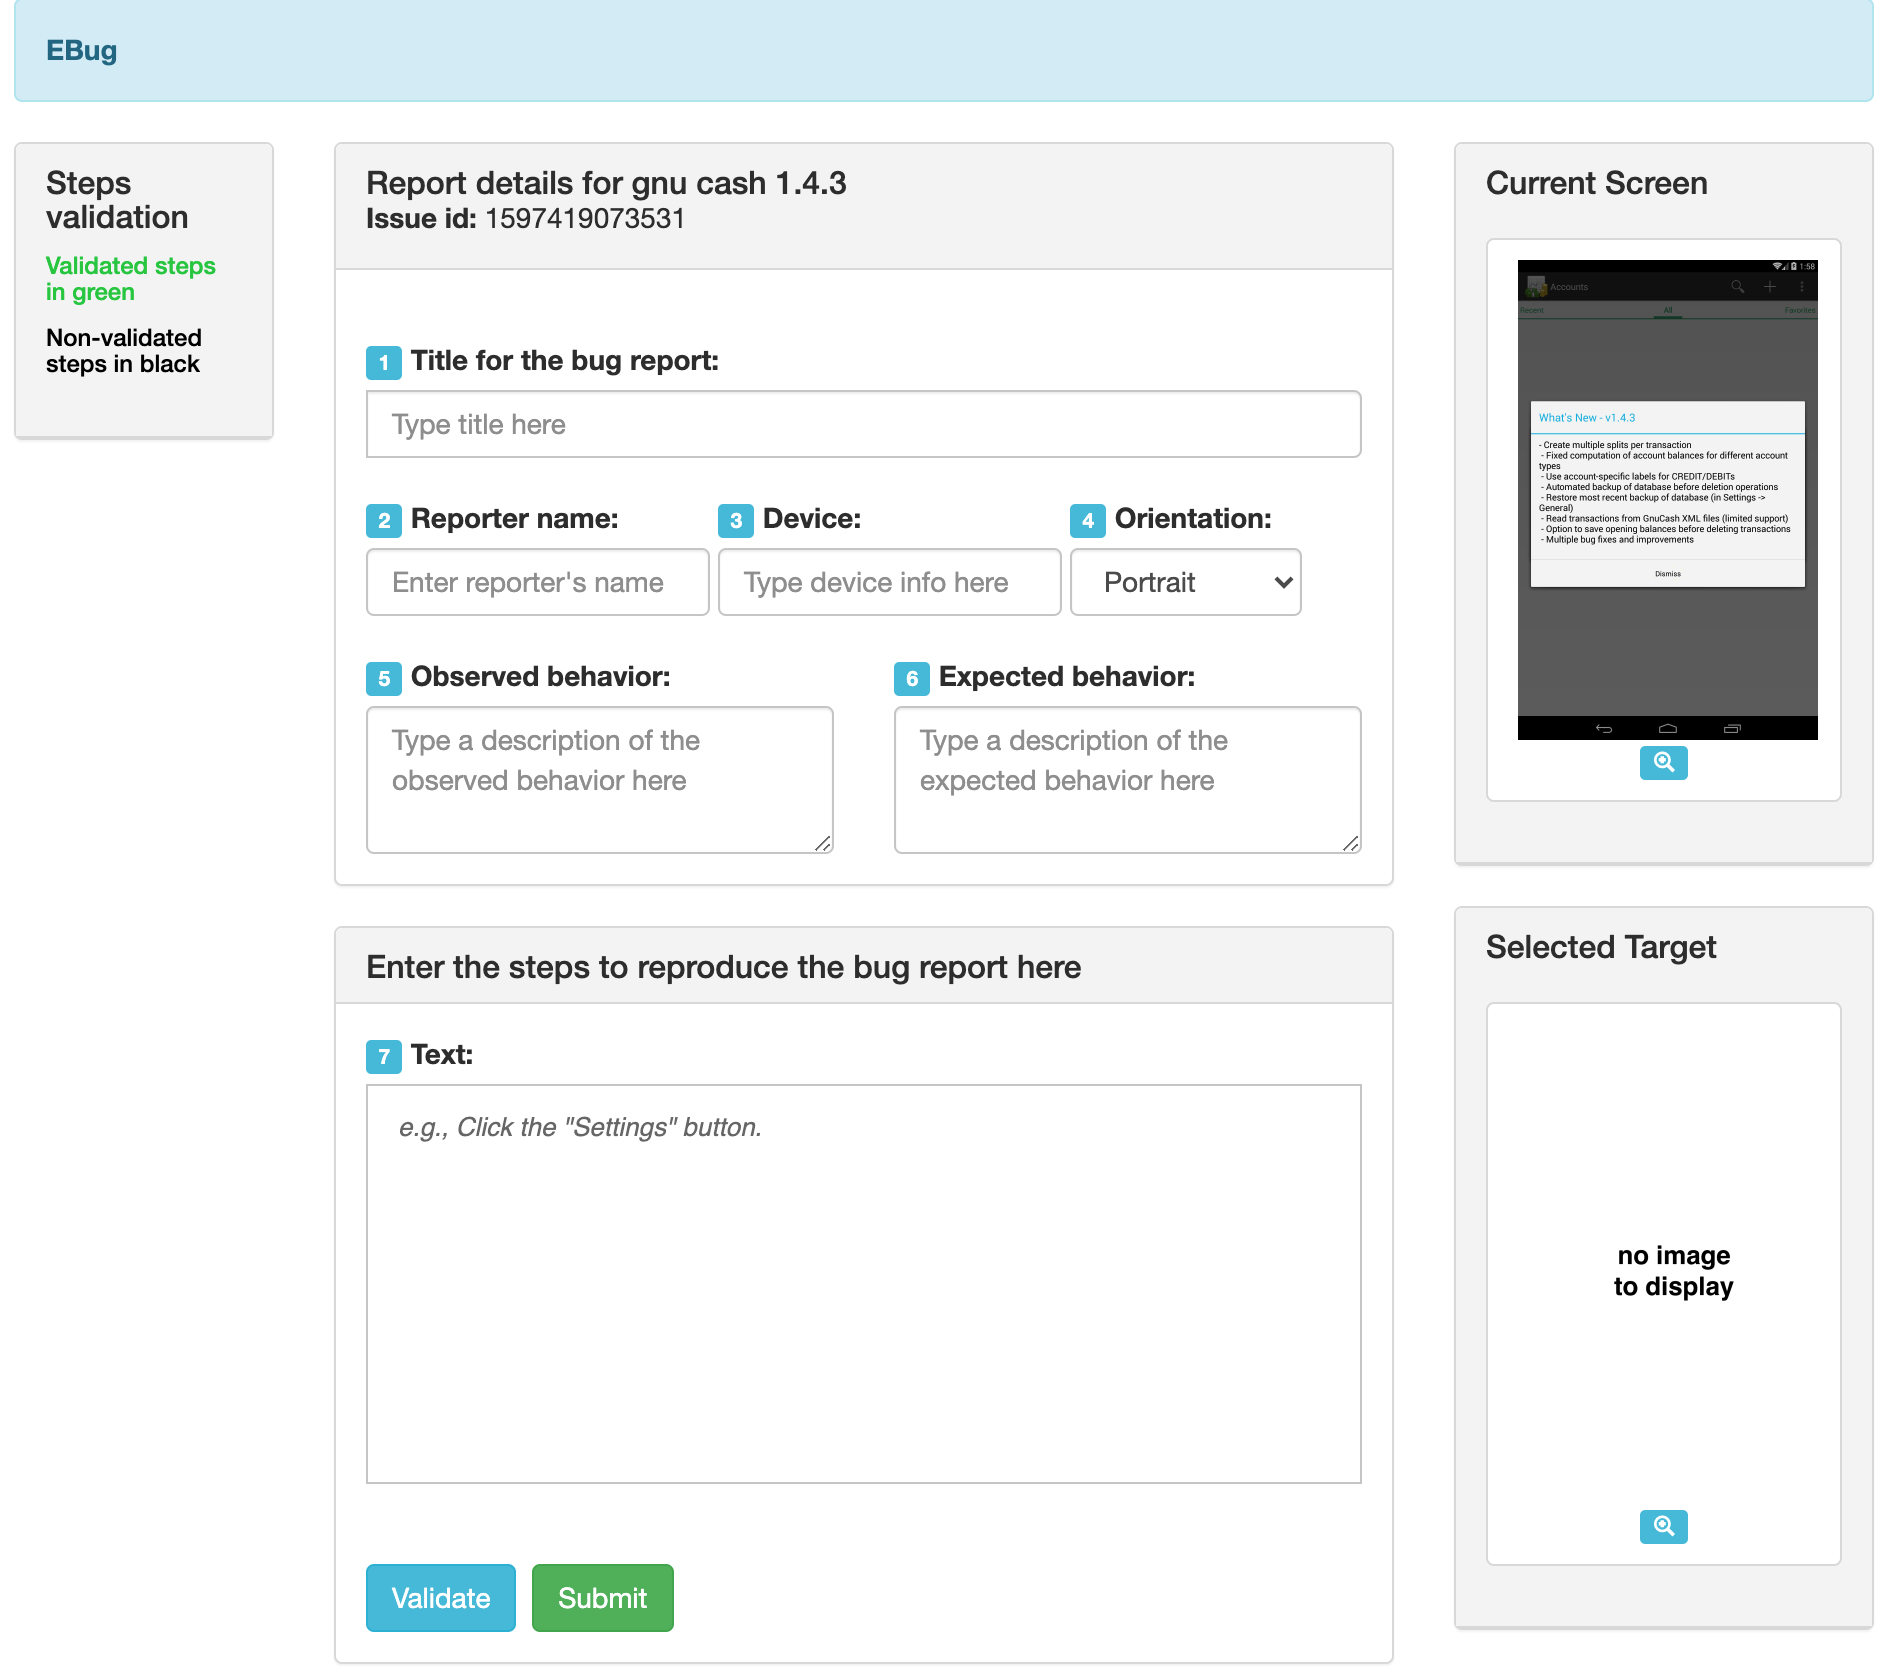Click the 'Non-validated steps in black' text

(x=124, y=351)
